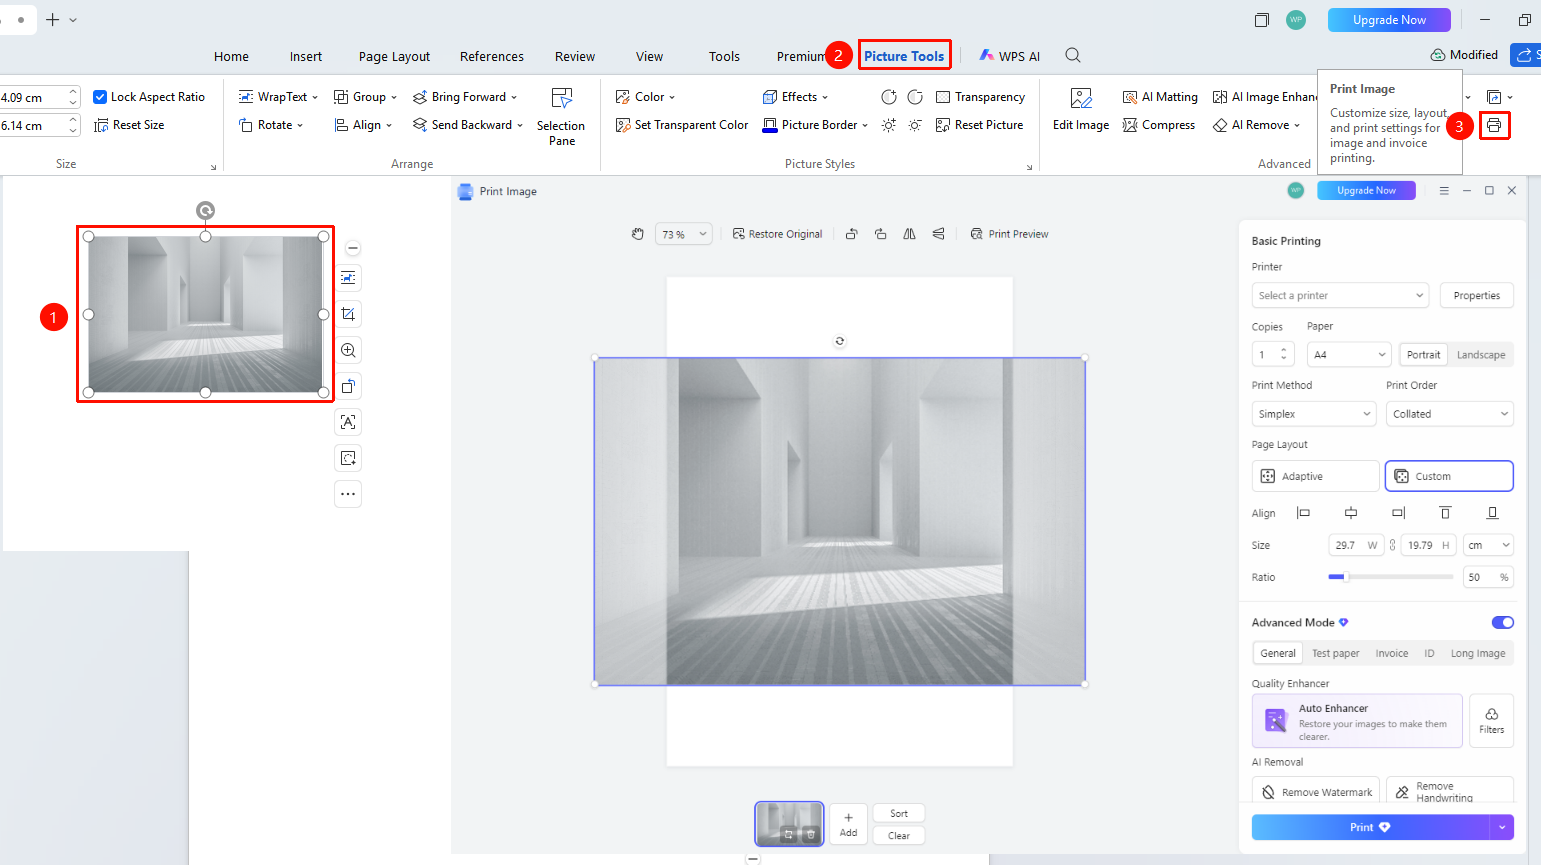Click the Copies number field
Screen dimensions: 1541x865
click(1273, 355)
